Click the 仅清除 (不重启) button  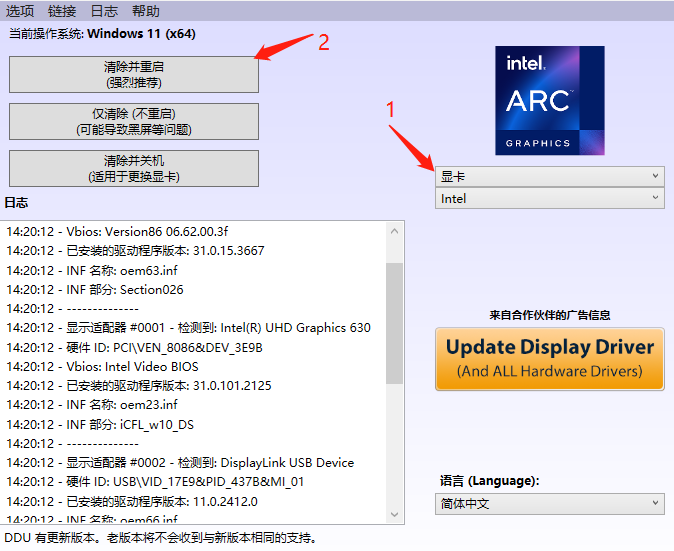tap(134, 121)
